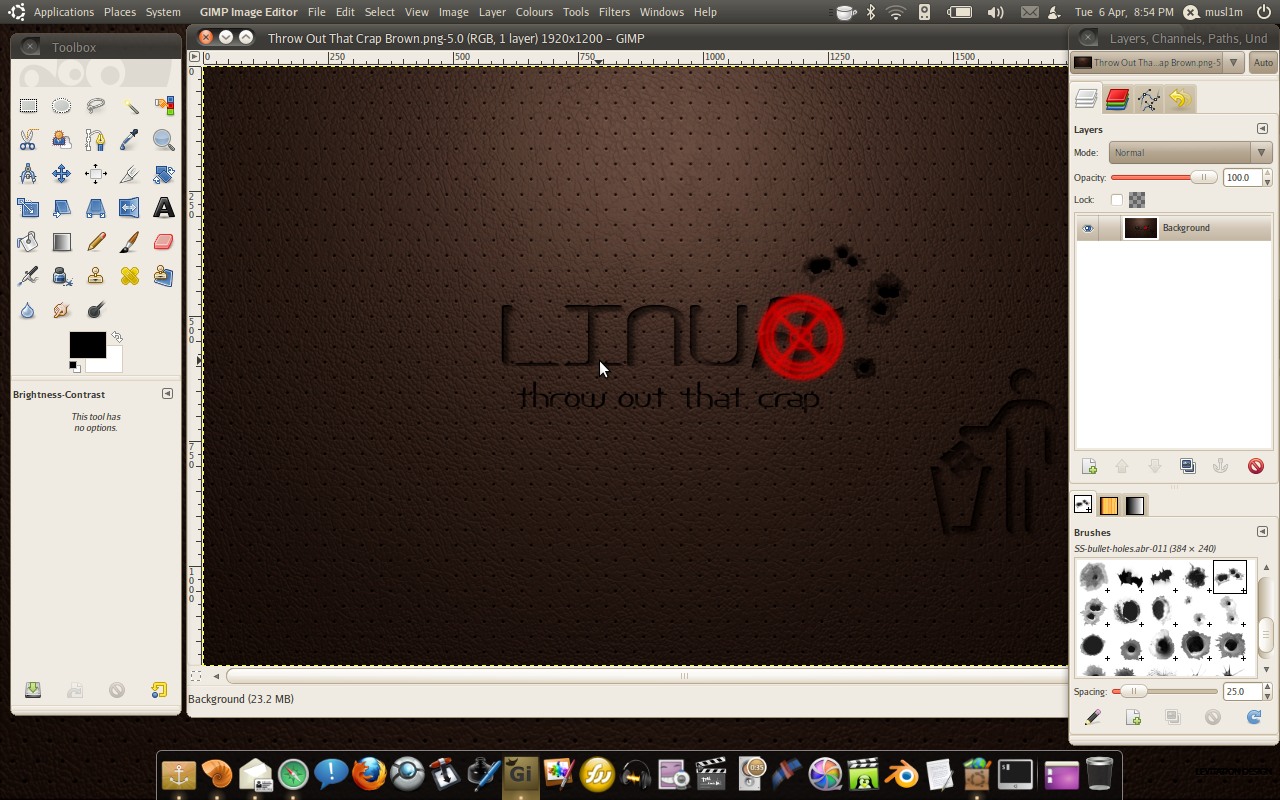Image resolution: width=1280 pixels, height=800 pixels.
Task: Select the Blur/Sharpen droplet tool
Action: pyautogui.click(x=28, y=310)
